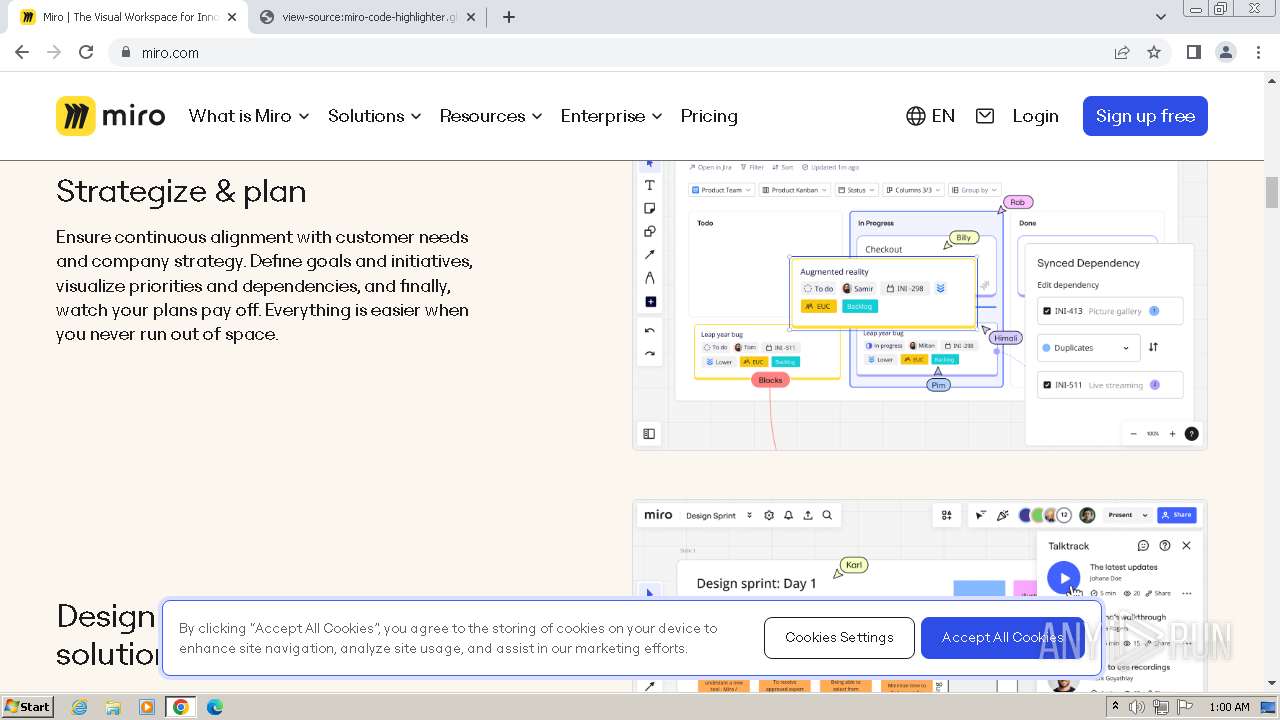This screenshot has width=1280, height=720.
Task: Click the Login link
Action: coord(1035,116)
